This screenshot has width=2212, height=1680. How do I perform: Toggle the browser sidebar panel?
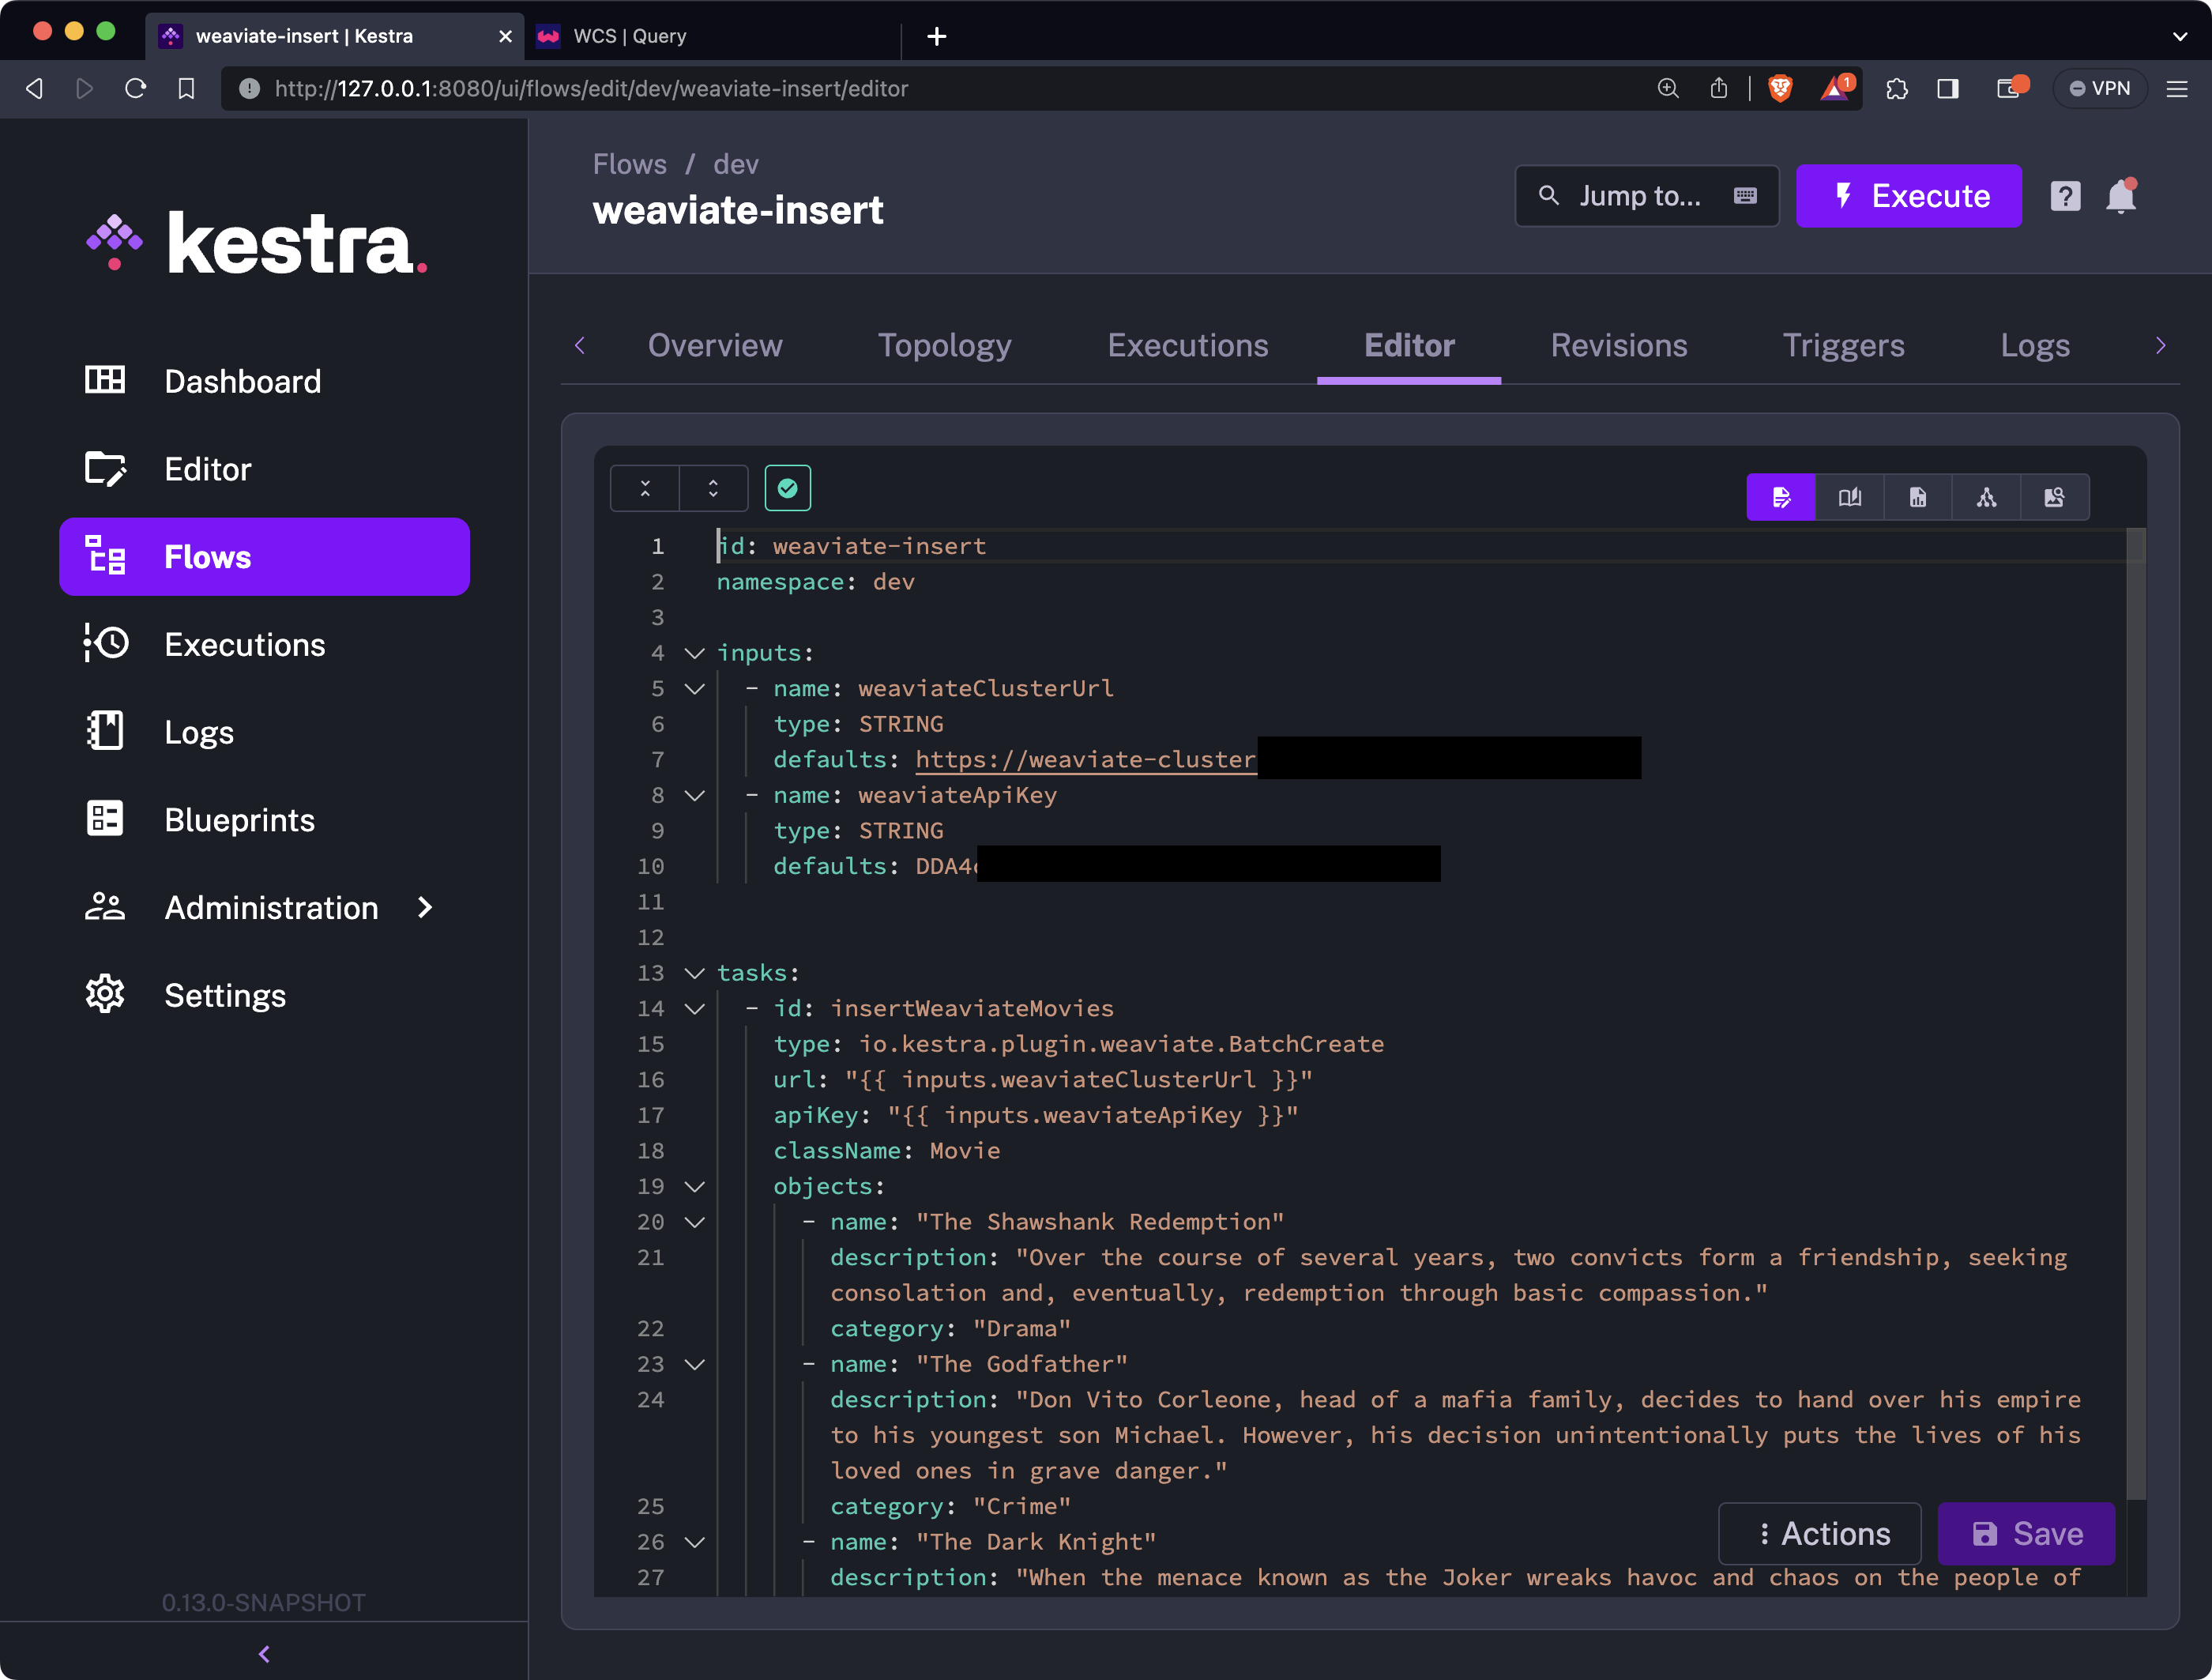(1948, 88)
